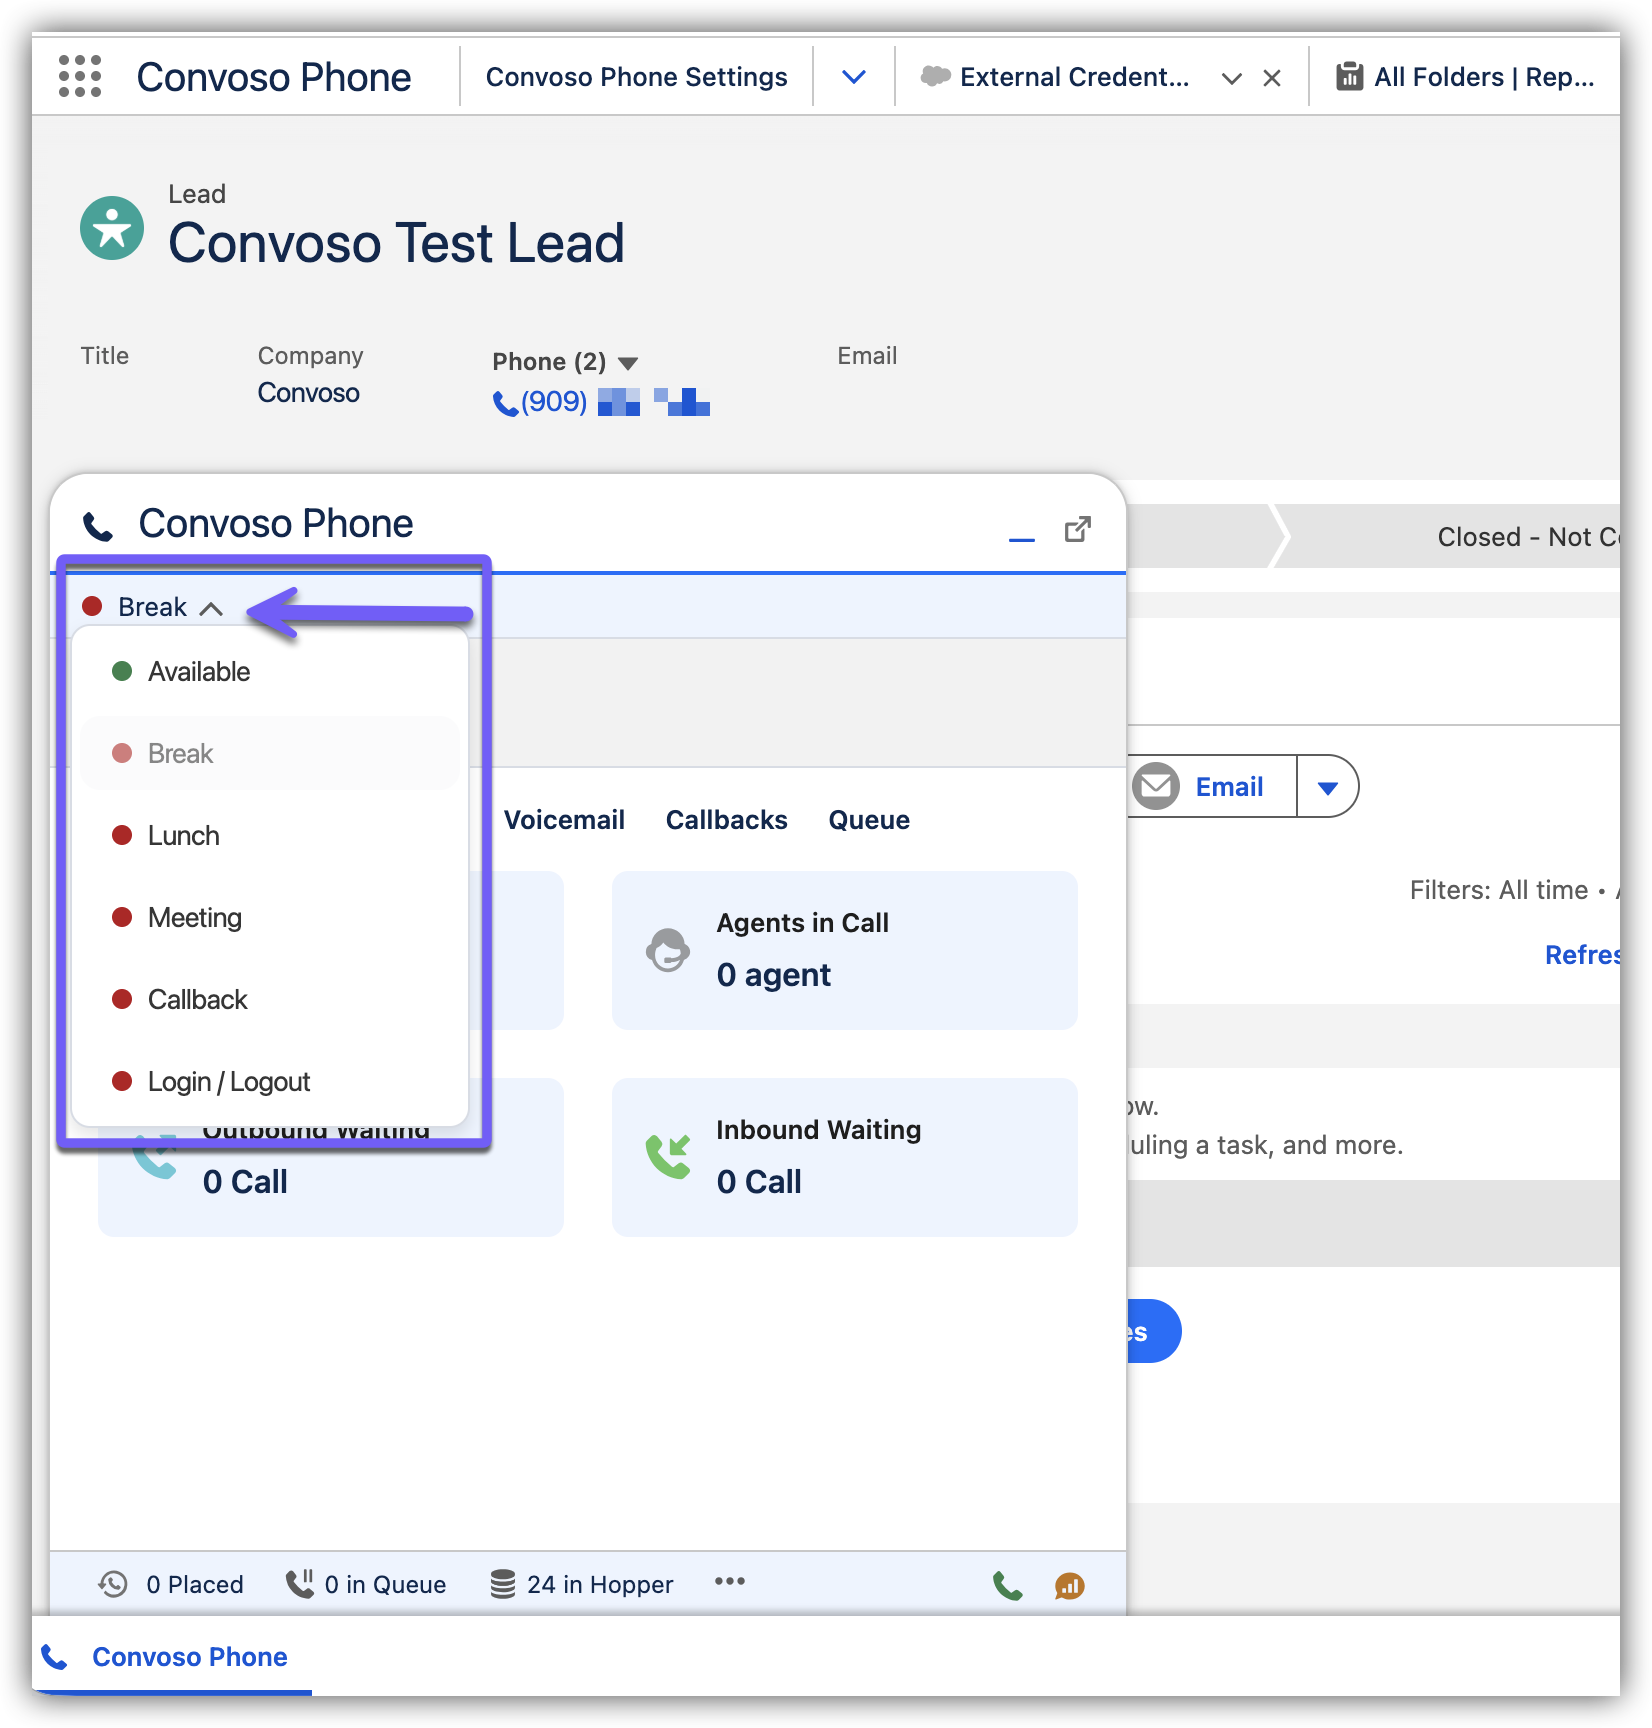Click the Email envelope icon
1652x1728 pixels.
click(x=1157, y=786)
